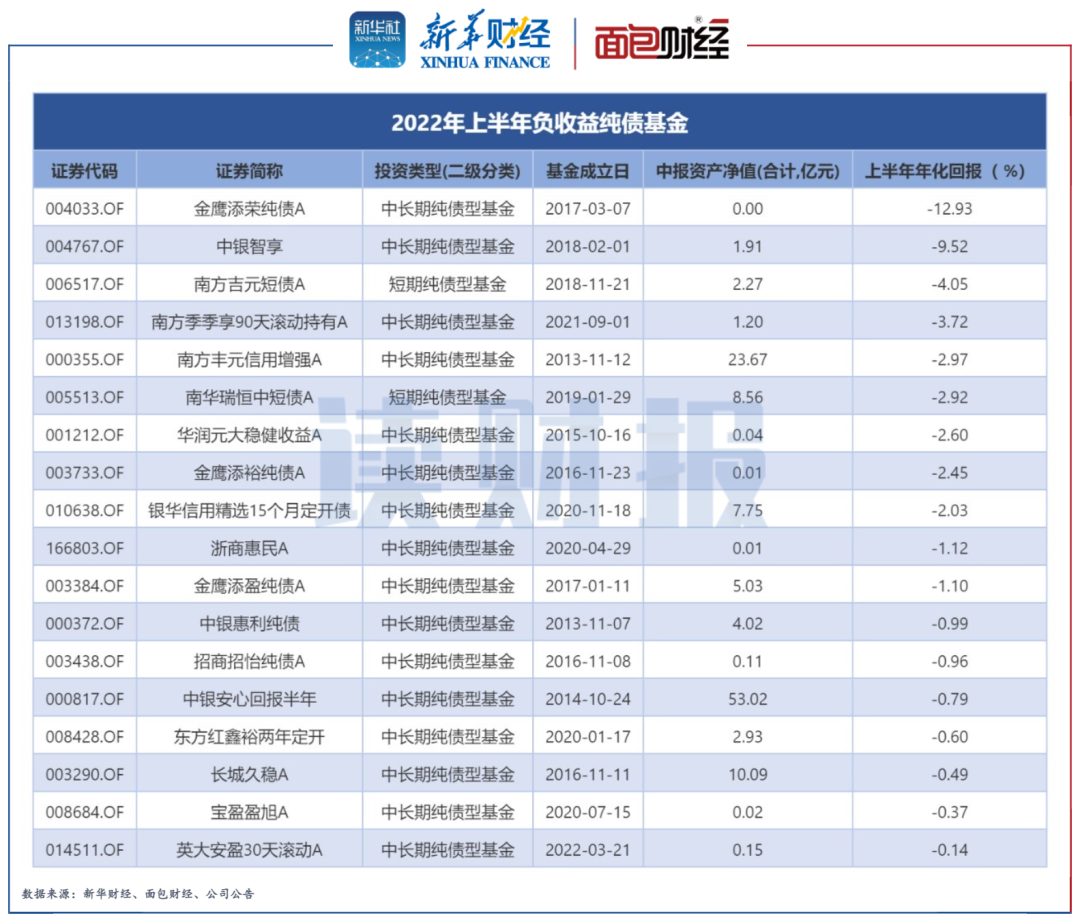Select fund name 中银安心回报半年
The width and height of the screenshot is (1080, 922).
[x=249, y=700]
